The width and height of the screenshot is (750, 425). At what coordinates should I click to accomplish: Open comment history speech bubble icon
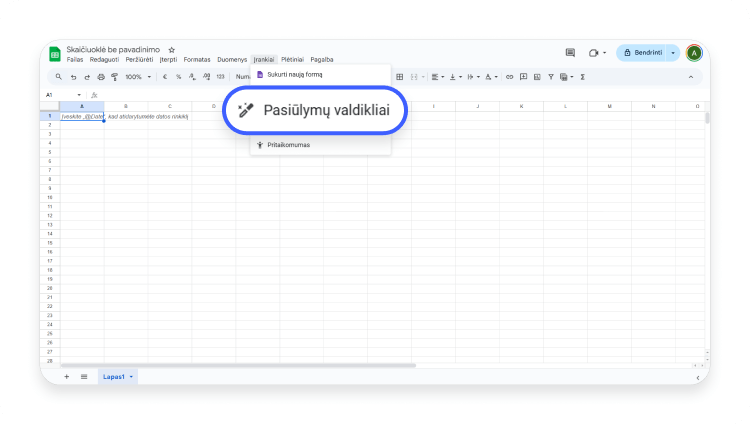(x=570, y=53)
